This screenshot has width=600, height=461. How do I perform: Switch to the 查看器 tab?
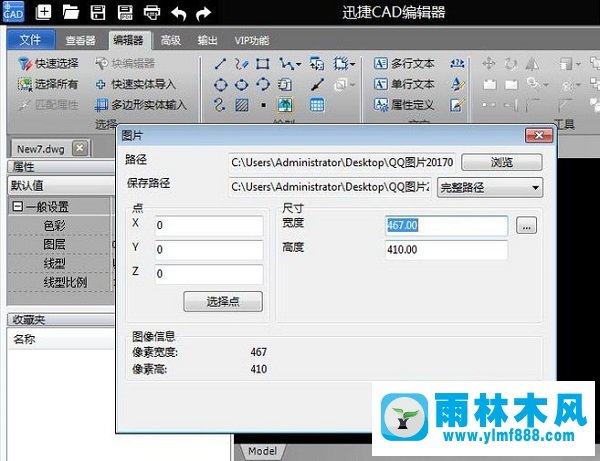tap(80, 40)
